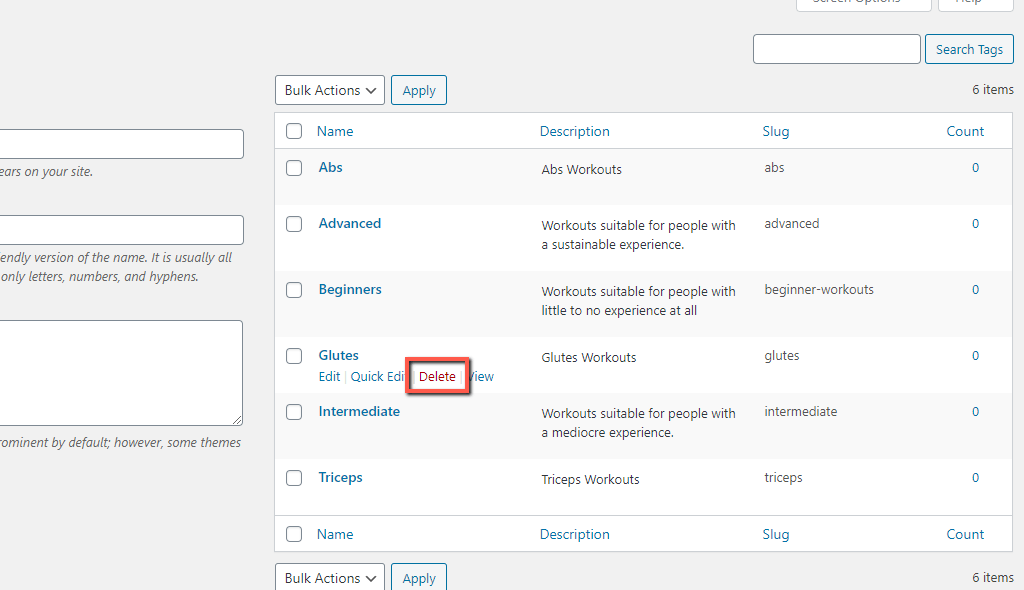Click the count 0 for Triceps
The height and width of the screenshot is (590, 1024).
976,478
